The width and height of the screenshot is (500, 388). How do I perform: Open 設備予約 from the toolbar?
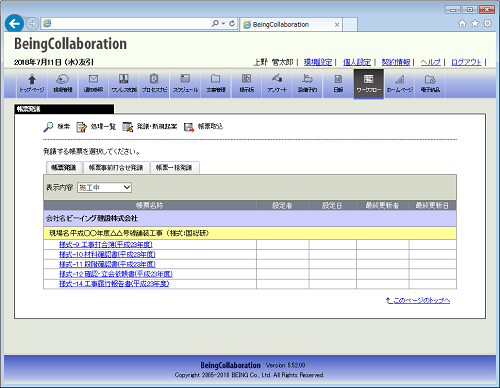[x=307, y=83]
